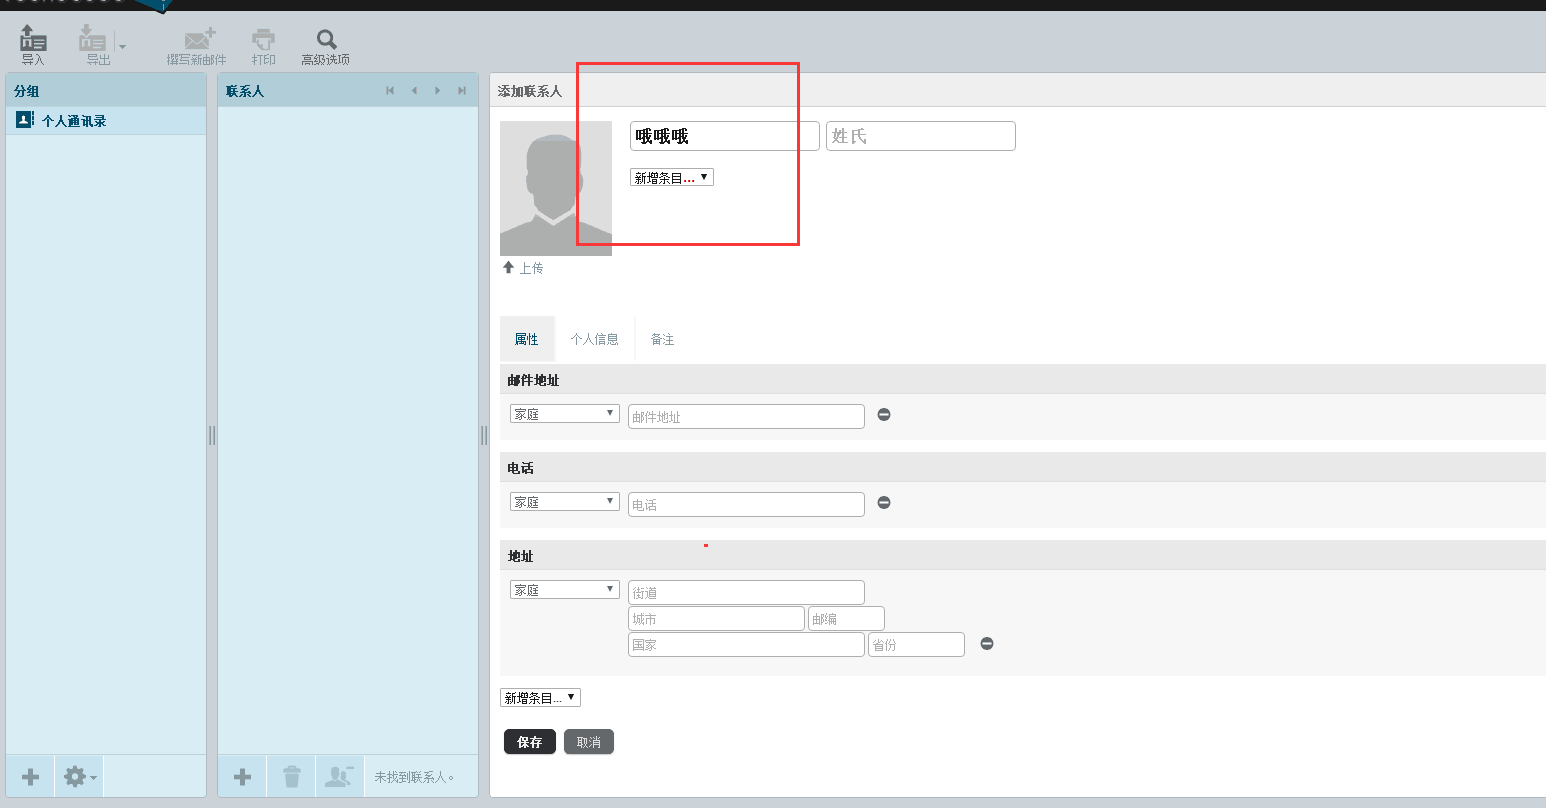Click the 打印 (print) toolbar icon
The image size is (1546, 808).
[263, 44]
